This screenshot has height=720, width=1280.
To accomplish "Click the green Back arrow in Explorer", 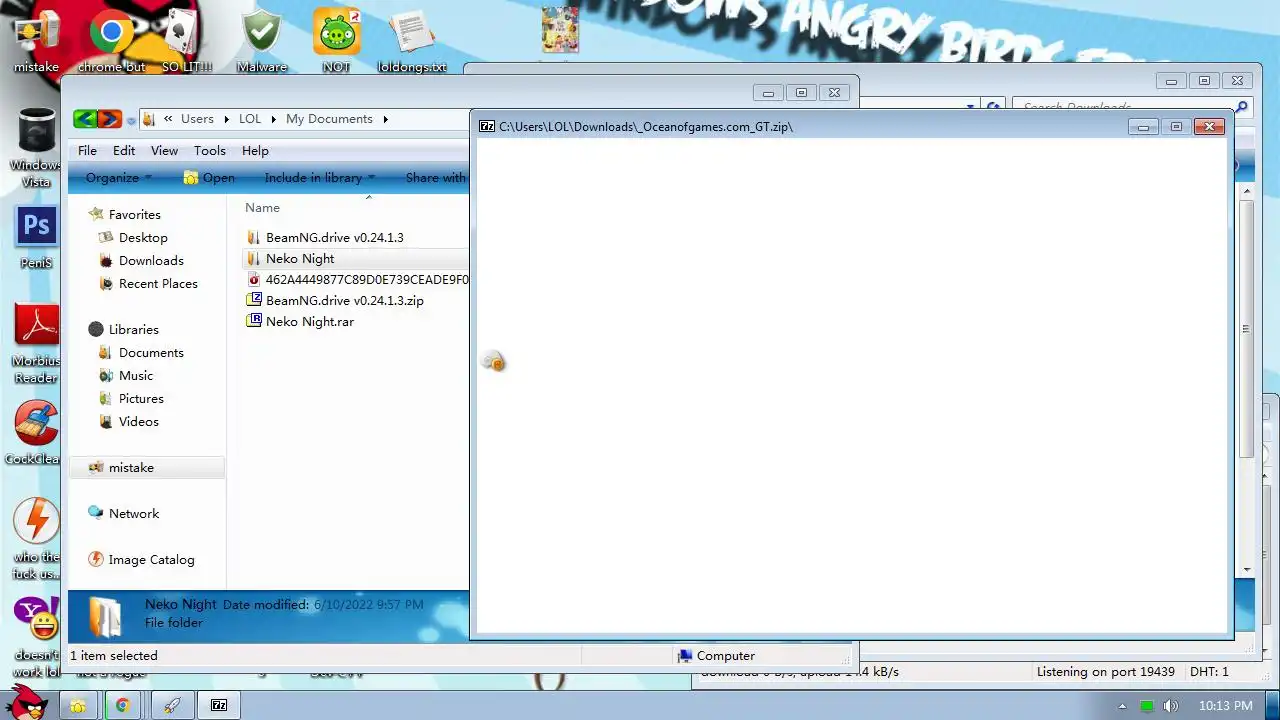I will tap(85, 119).
